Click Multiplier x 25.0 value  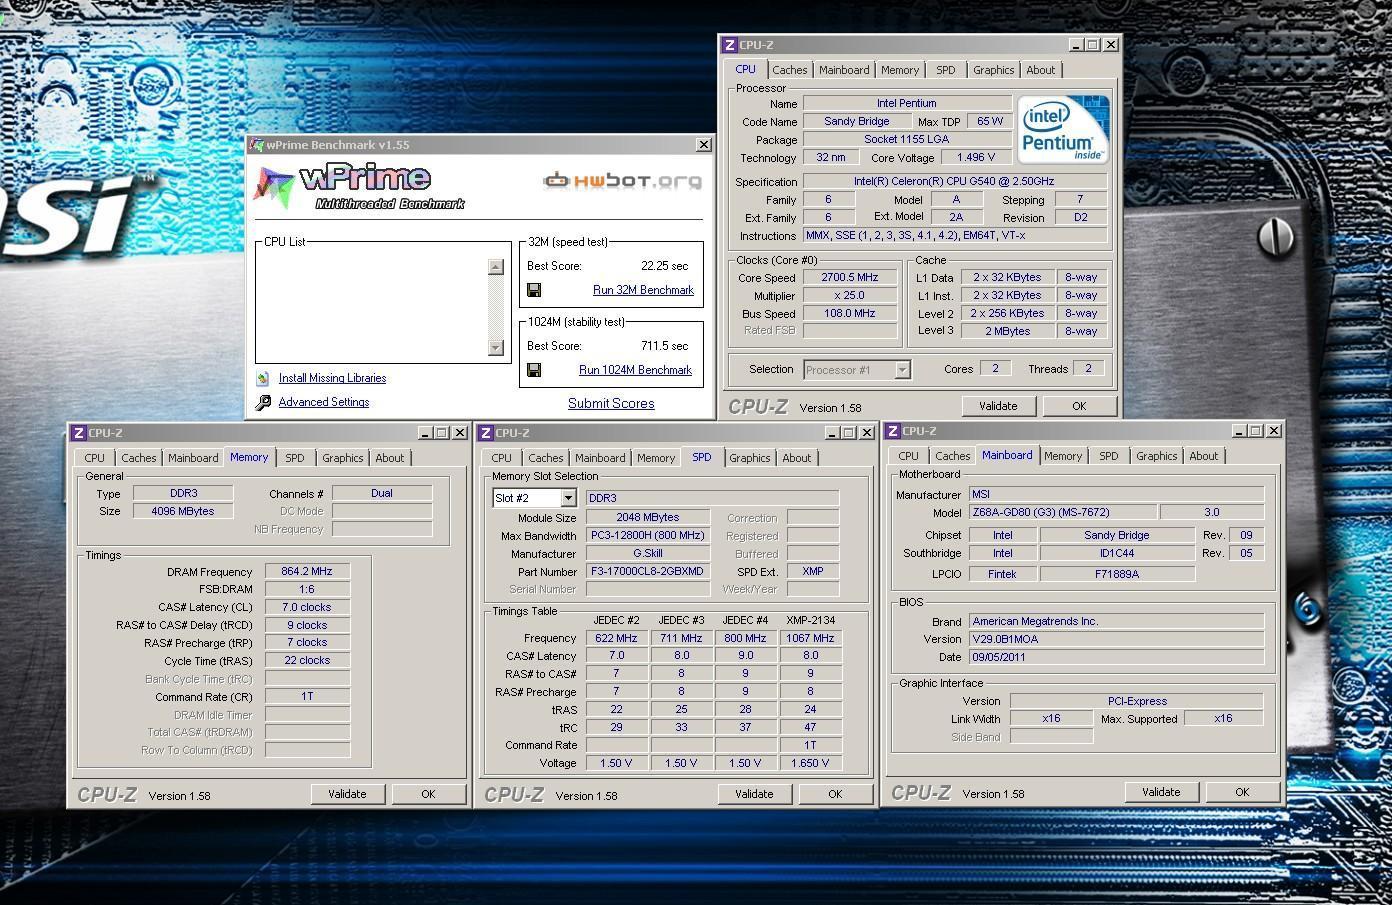click(x=850, y=296)
